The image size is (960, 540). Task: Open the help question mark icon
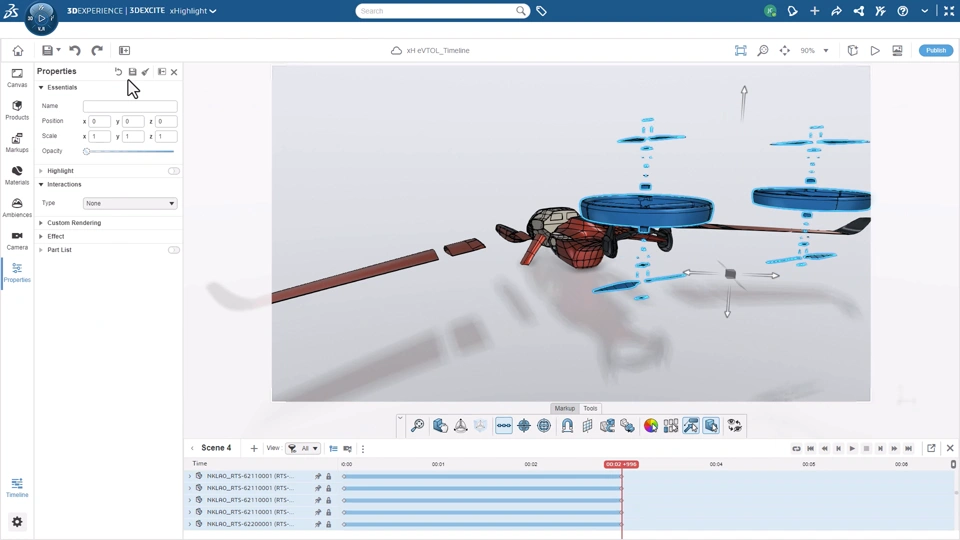pos(902,11)
